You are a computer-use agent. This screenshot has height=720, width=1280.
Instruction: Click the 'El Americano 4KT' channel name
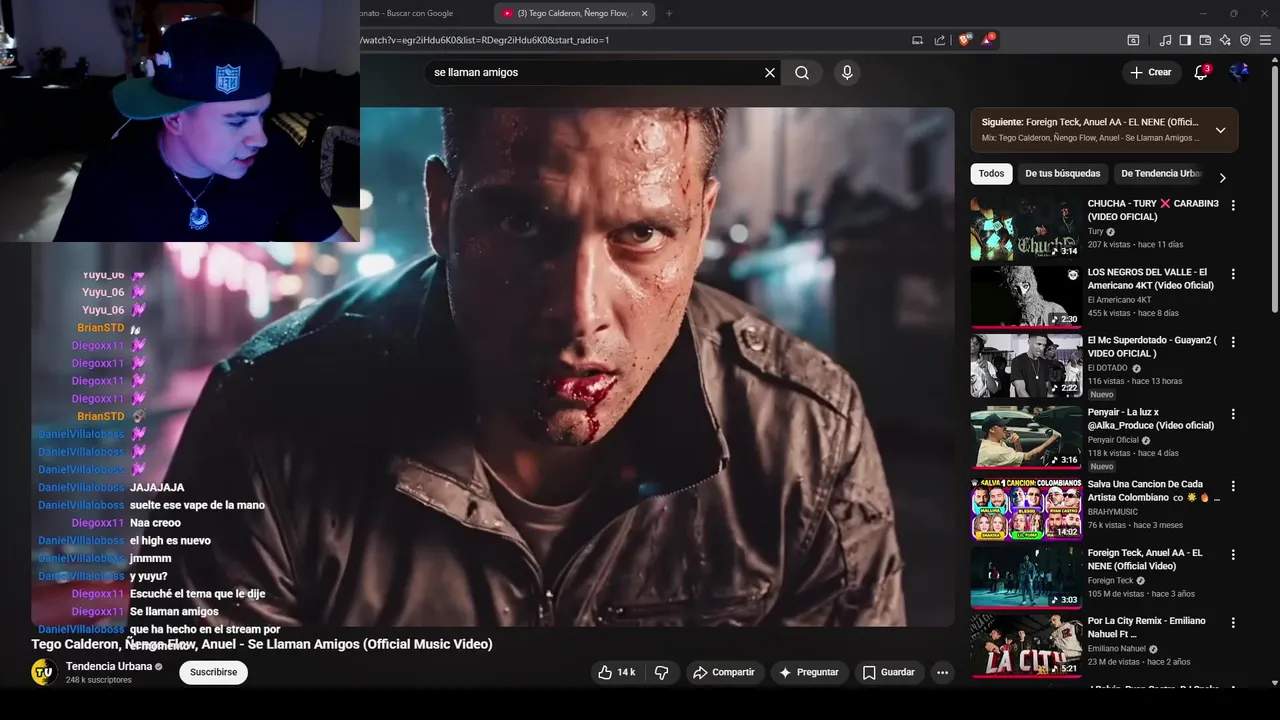point(1119,300)
